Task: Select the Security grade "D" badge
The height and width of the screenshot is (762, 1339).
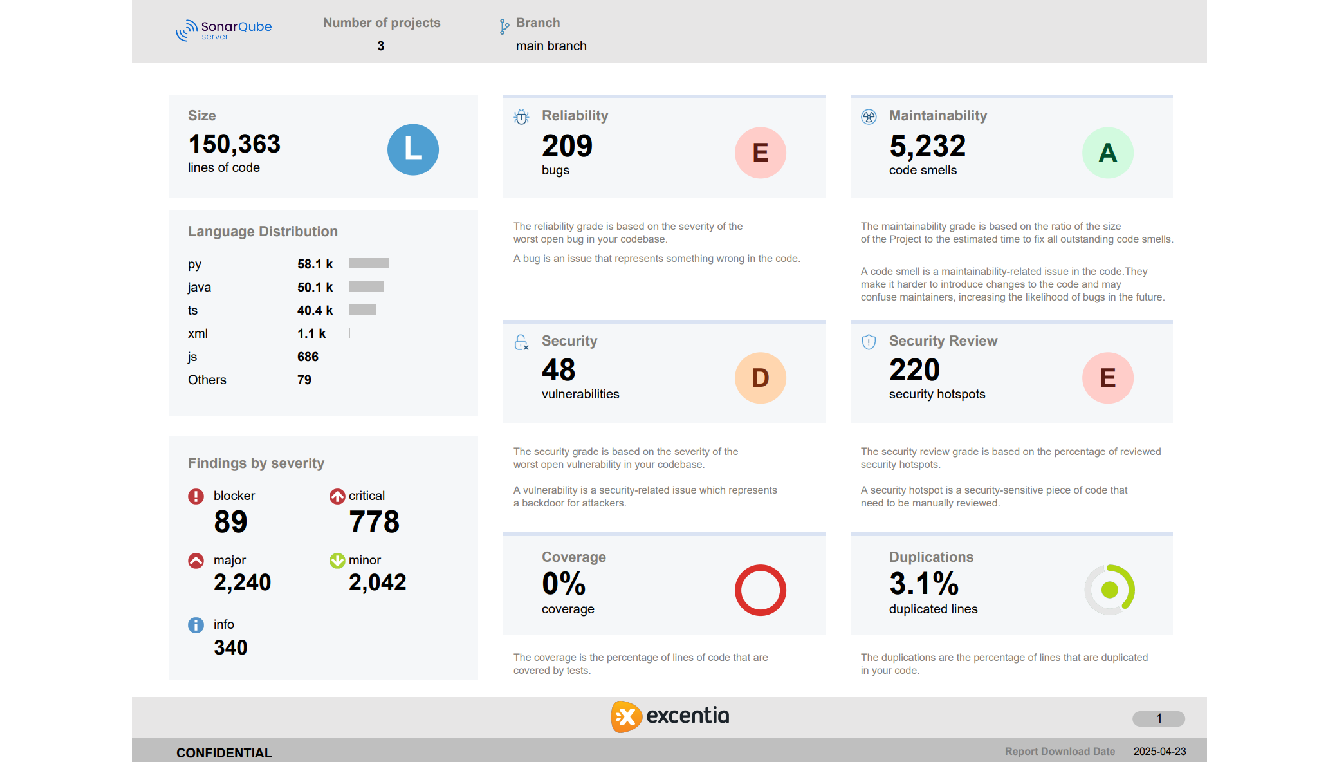Action: (760, 378)
